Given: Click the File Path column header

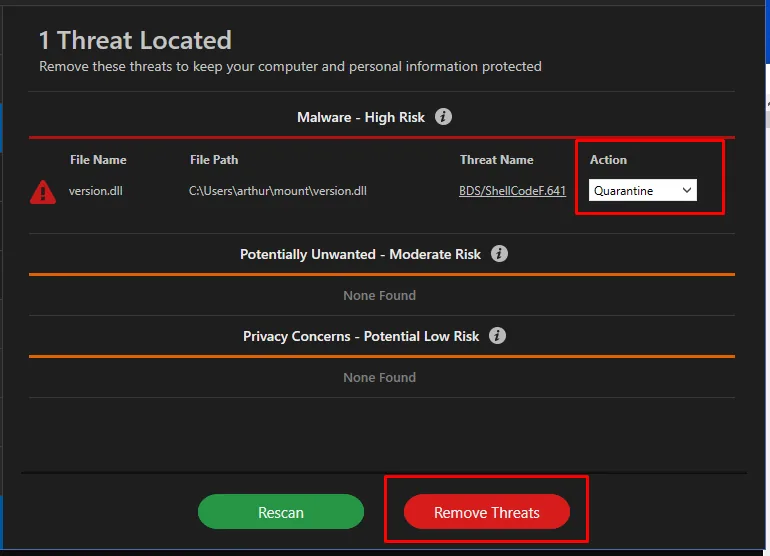Looking at the screenshot, I should [214, 160].
